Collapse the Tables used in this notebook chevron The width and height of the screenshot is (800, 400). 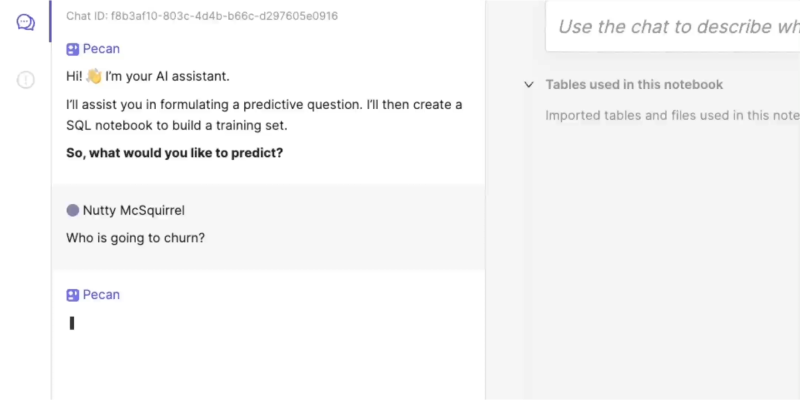529,85
